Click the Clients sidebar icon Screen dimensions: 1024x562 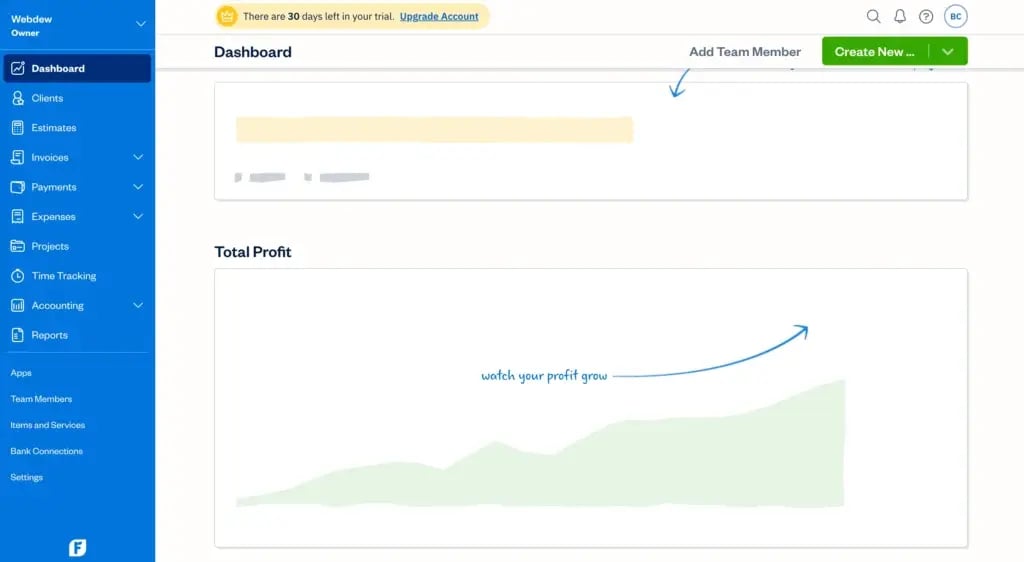tap(17, 98)
